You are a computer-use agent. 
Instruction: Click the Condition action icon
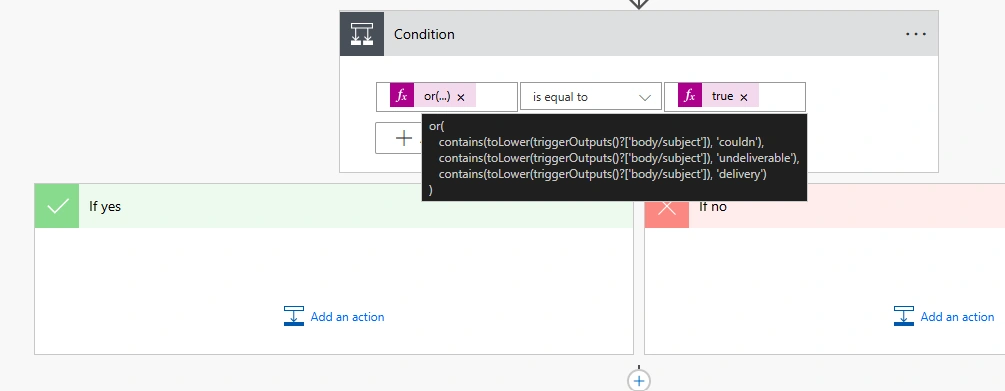[x=362, y=34]
